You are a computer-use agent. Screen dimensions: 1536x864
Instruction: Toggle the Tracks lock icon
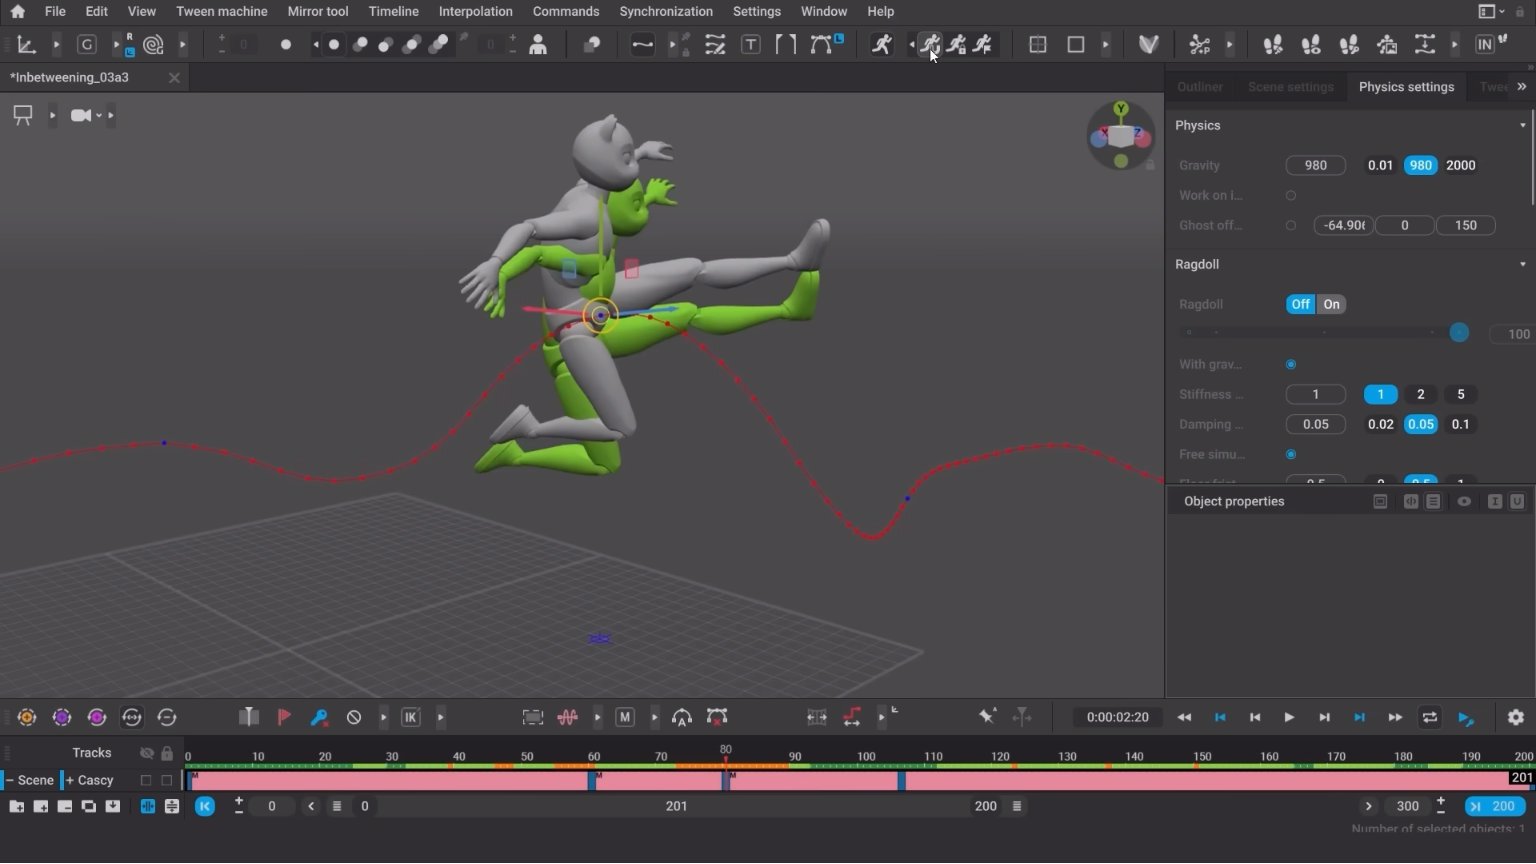click(167, 753)
